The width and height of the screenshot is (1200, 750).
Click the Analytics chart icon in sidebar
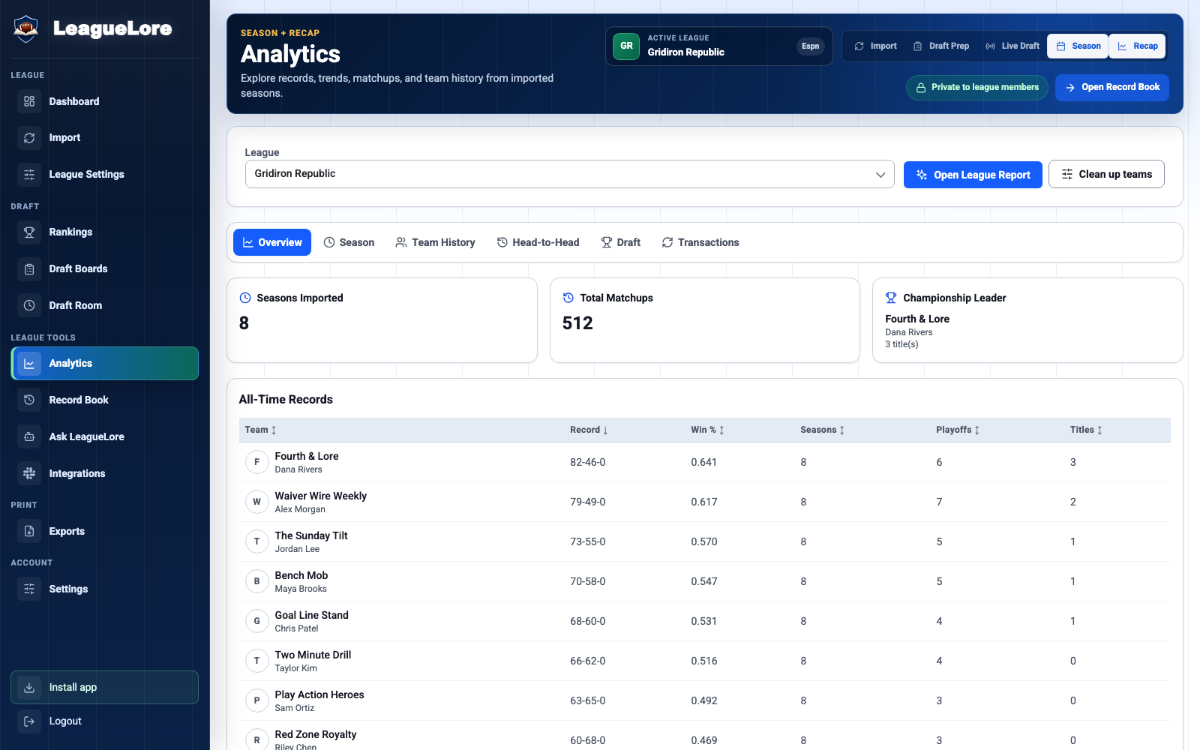(x=29, y=363)
